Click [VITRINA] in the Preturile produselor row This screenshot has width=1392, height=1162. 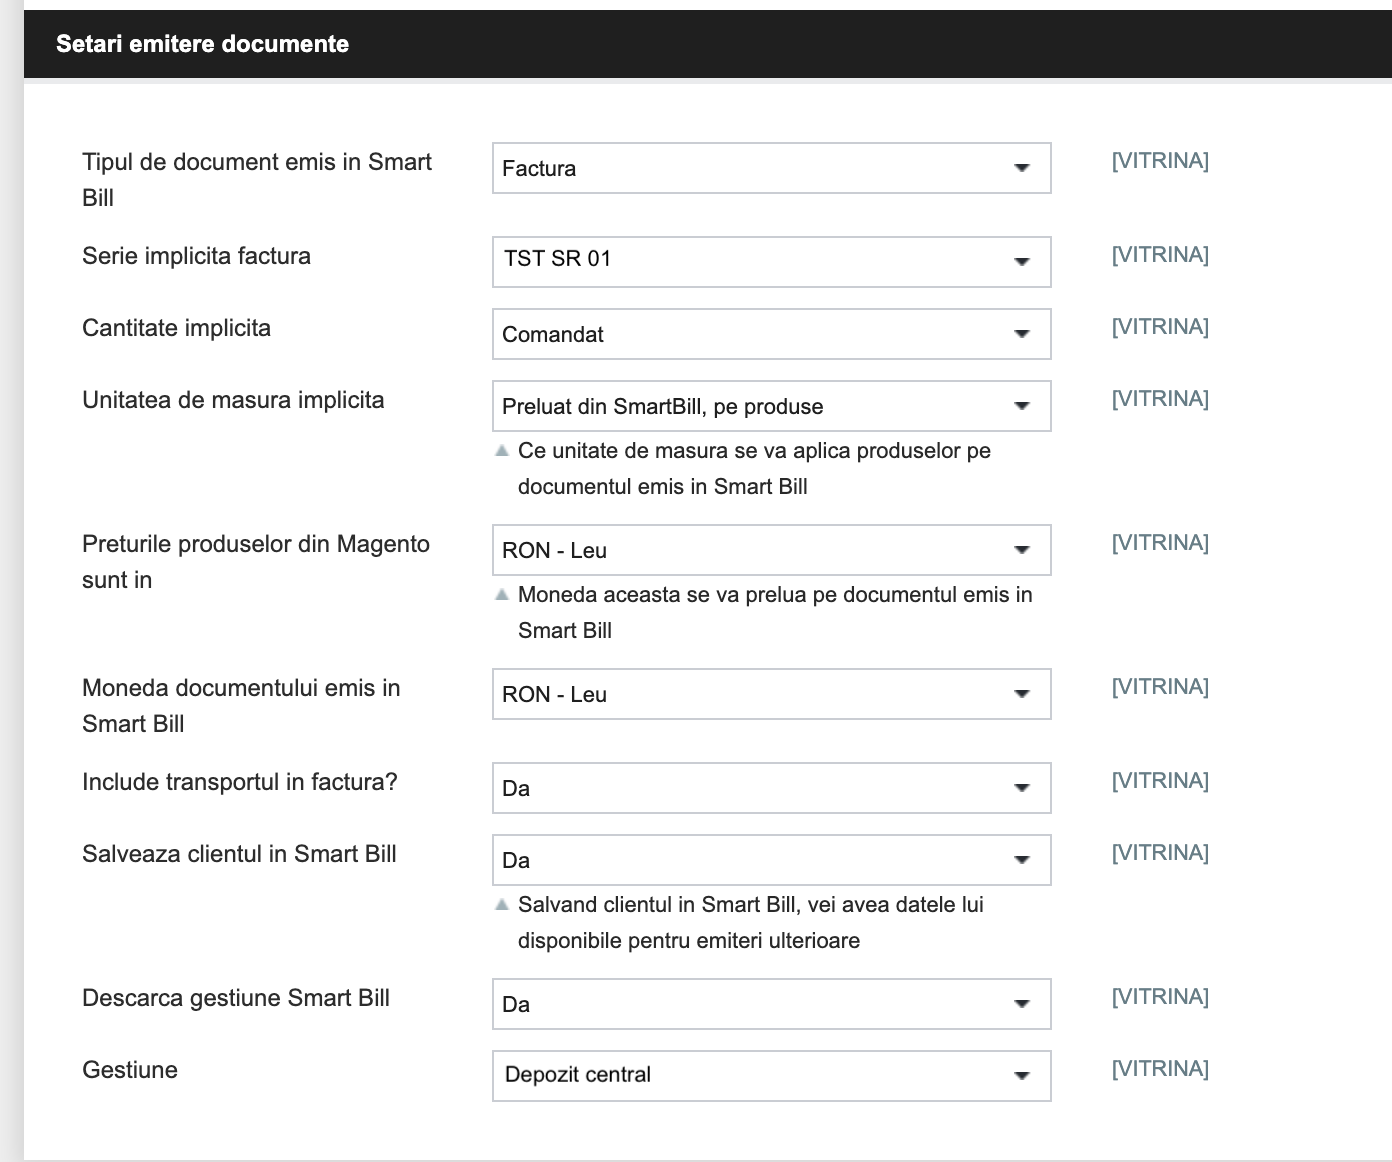pos(1160,543)
